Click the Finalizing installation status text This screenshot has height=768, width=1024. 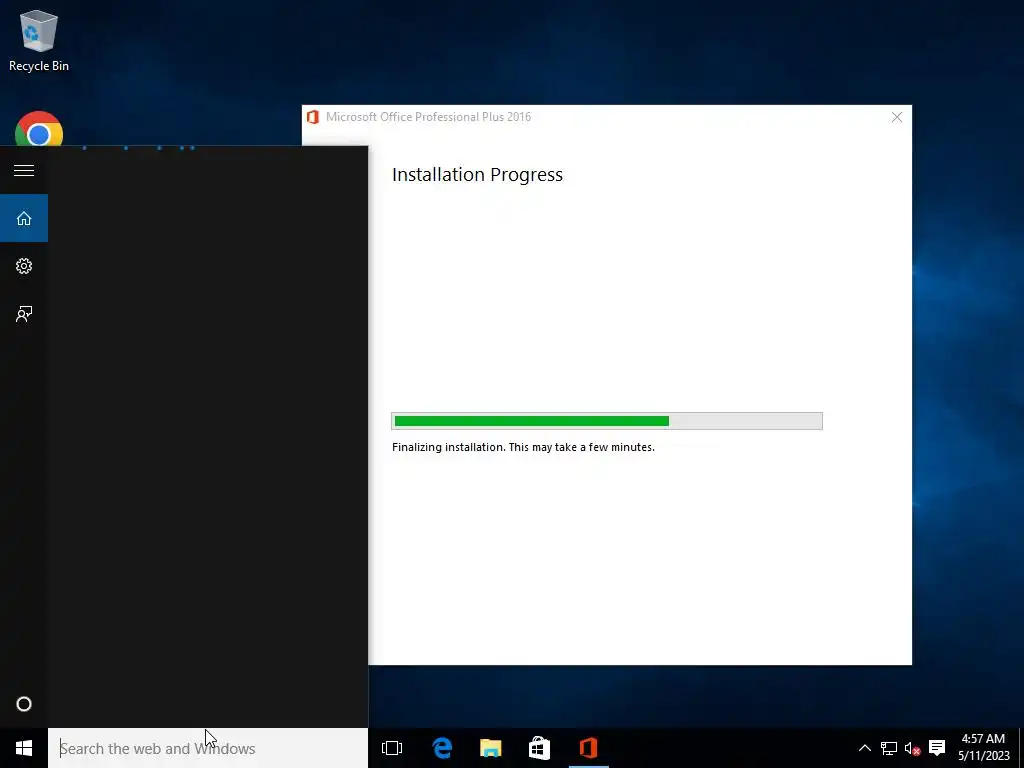pos(523,447)
